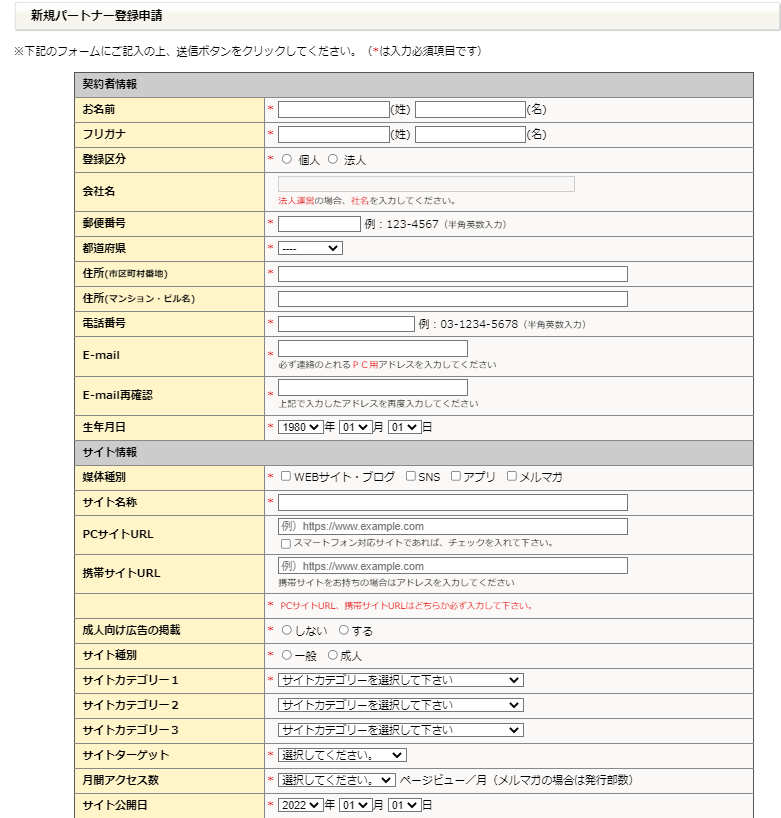Click the E-mail address input field
Image resolution: width=781 pixels, height=818 pixels.
pyautogui.click(x=372, y=349)
